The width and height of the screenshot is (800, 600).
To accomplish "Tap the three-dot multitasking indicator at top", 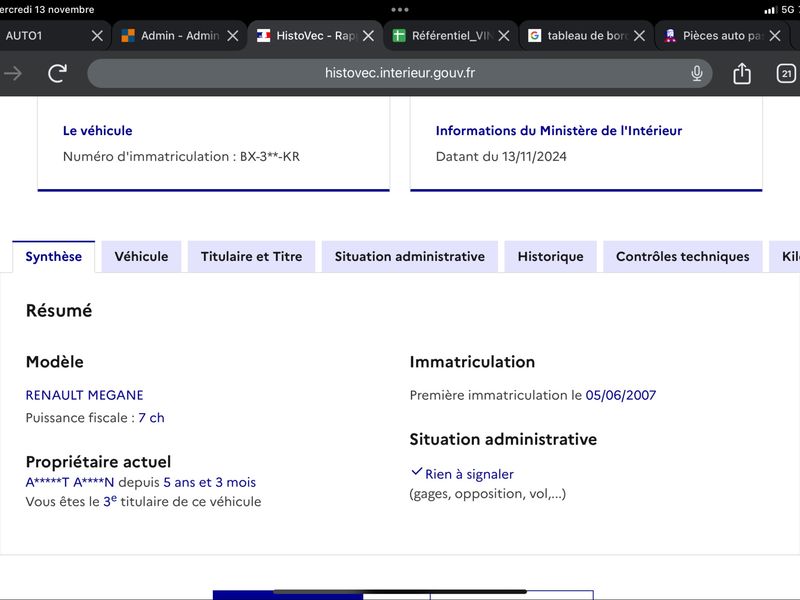I will (x=399, y=10).
